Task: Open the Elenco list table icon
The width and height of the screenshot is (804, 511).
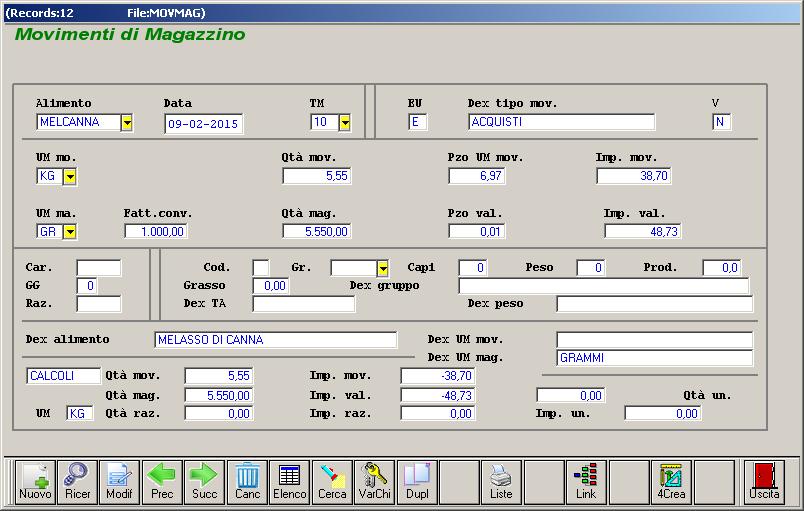Action: (x=289, y=482)
